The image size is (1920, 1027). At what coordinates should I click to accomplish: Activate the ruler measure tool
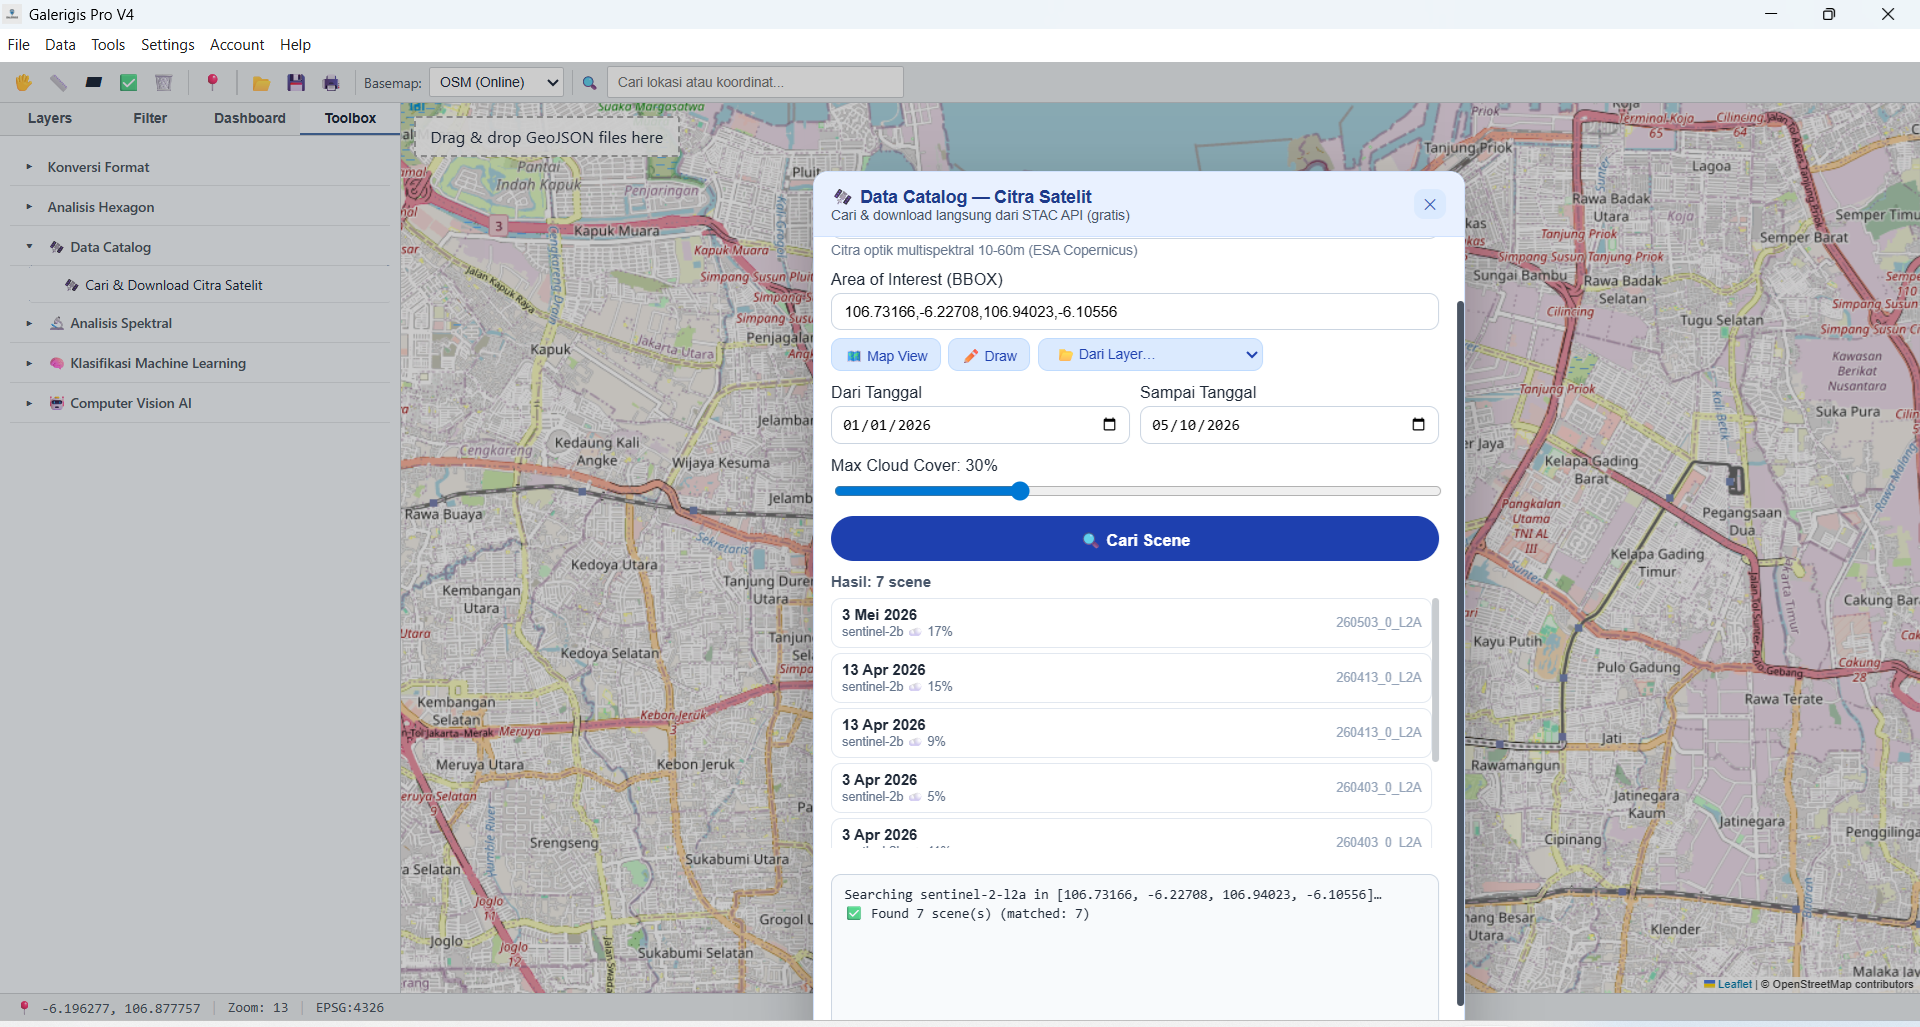click(x=59, y=83)
